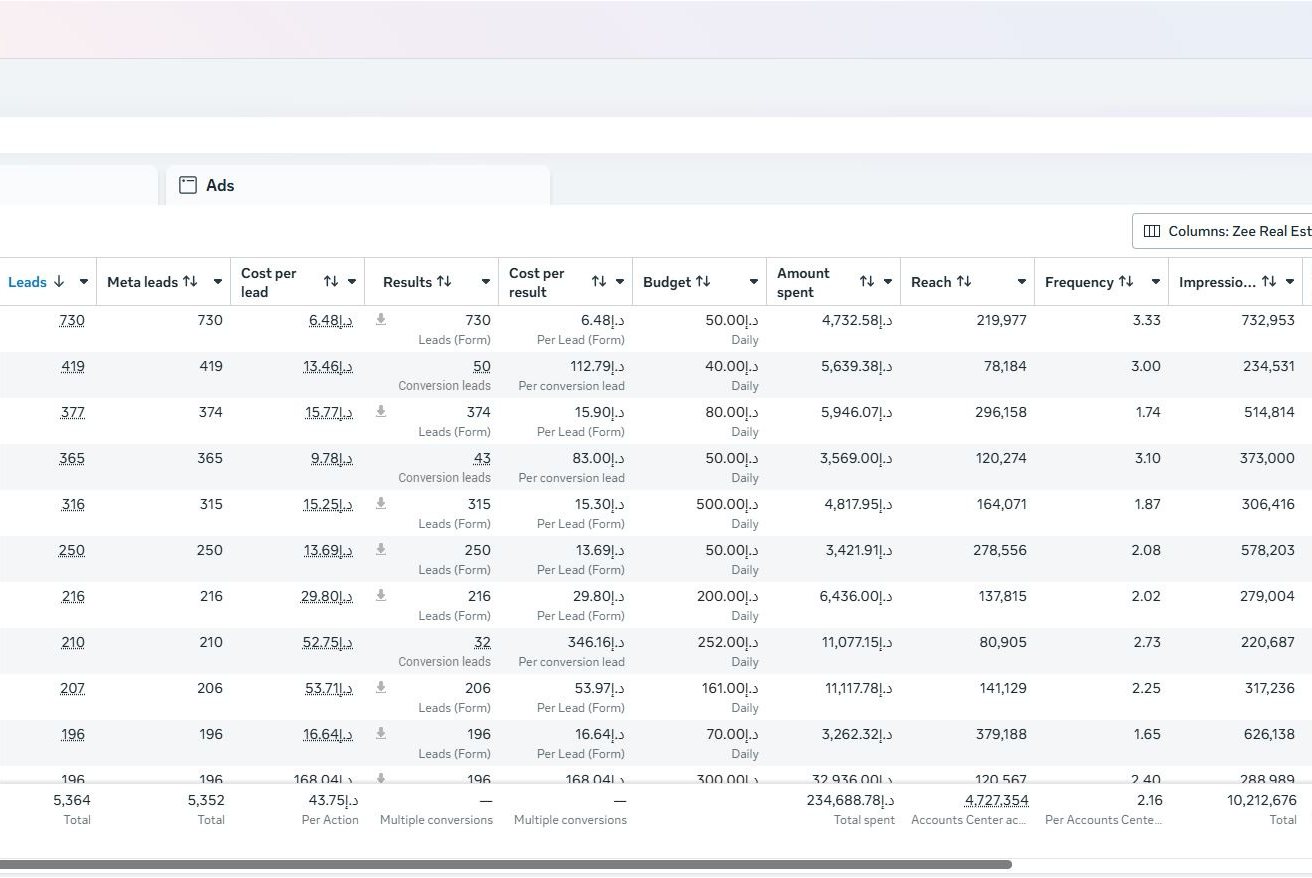Open Impressions column dropdown arrow
Viewport: 1312px width, 878px height.
pos(1290,282)
